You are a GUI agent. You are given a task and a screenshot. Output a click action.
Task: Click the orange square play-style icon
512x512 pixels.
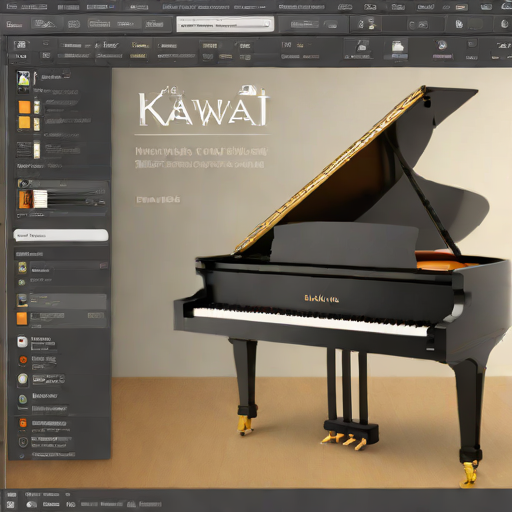coord(23,423)
